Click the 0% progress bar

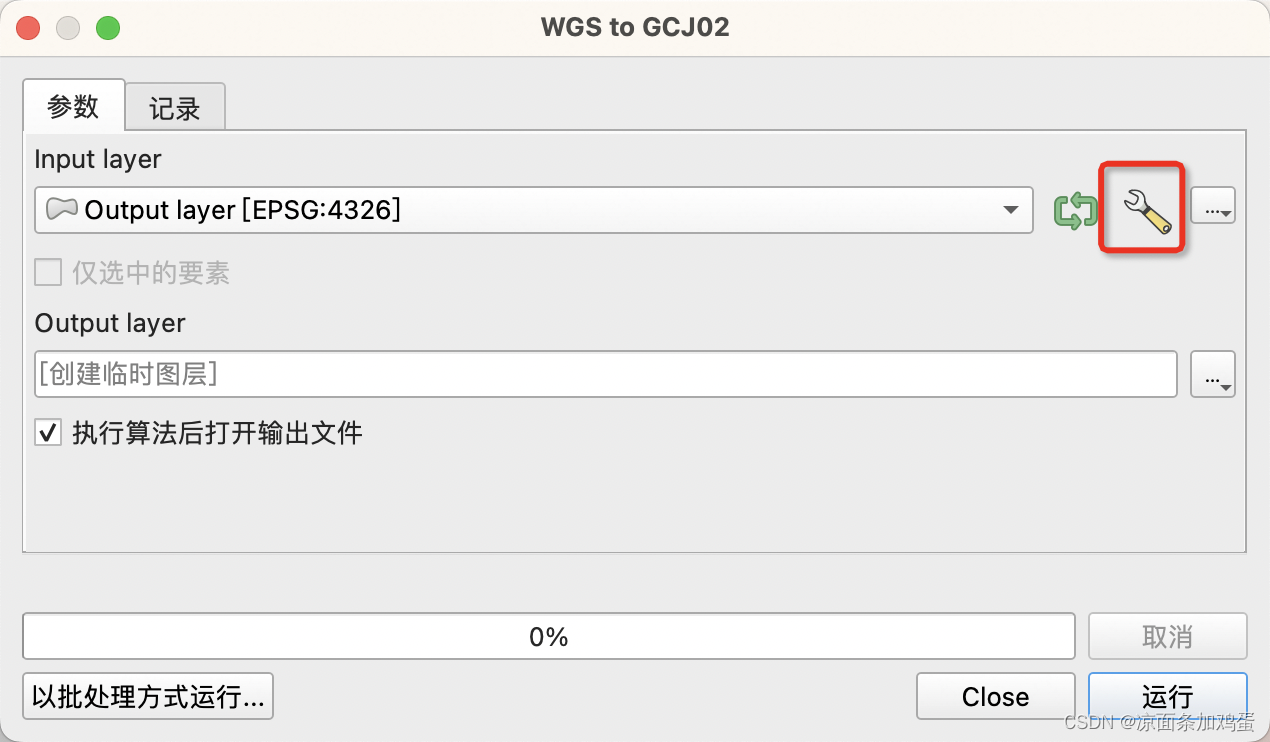pyautogui.click(x=548, y=636)
